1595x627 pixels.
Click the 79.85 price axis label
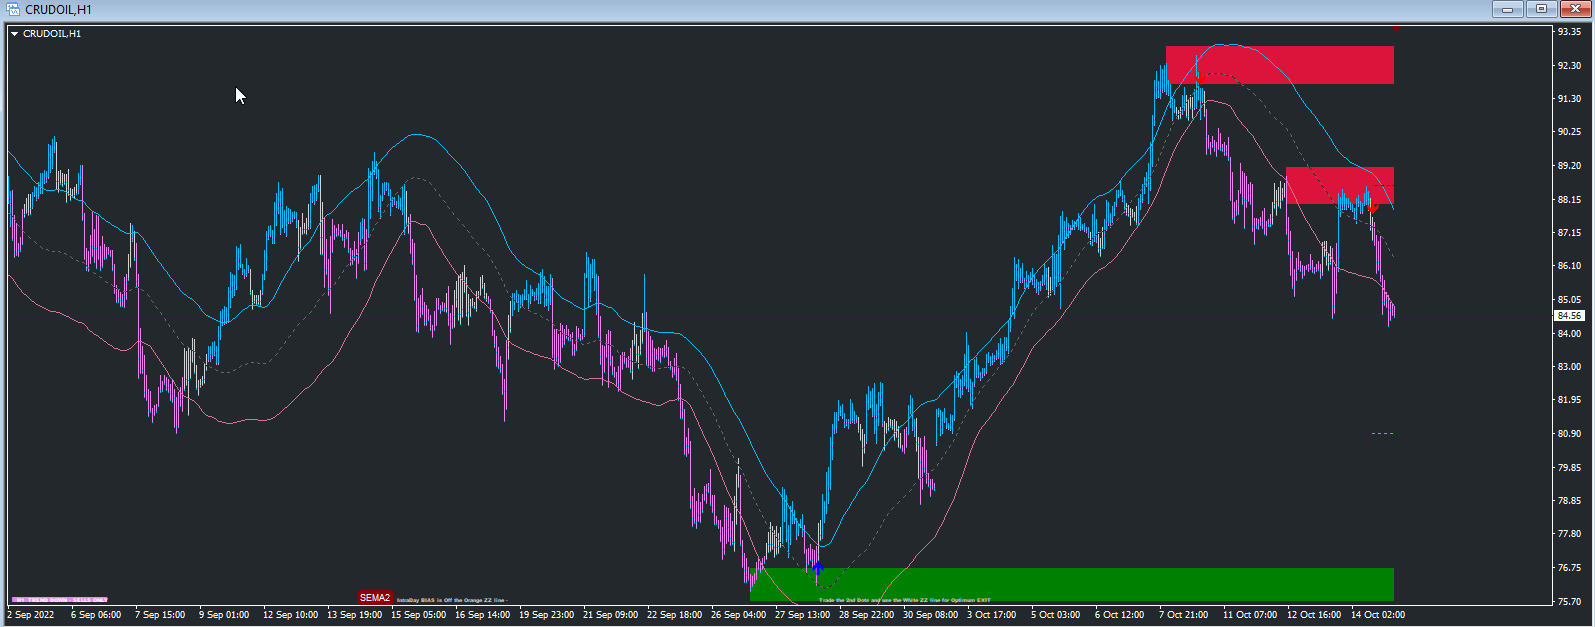tap(1569, 467)
